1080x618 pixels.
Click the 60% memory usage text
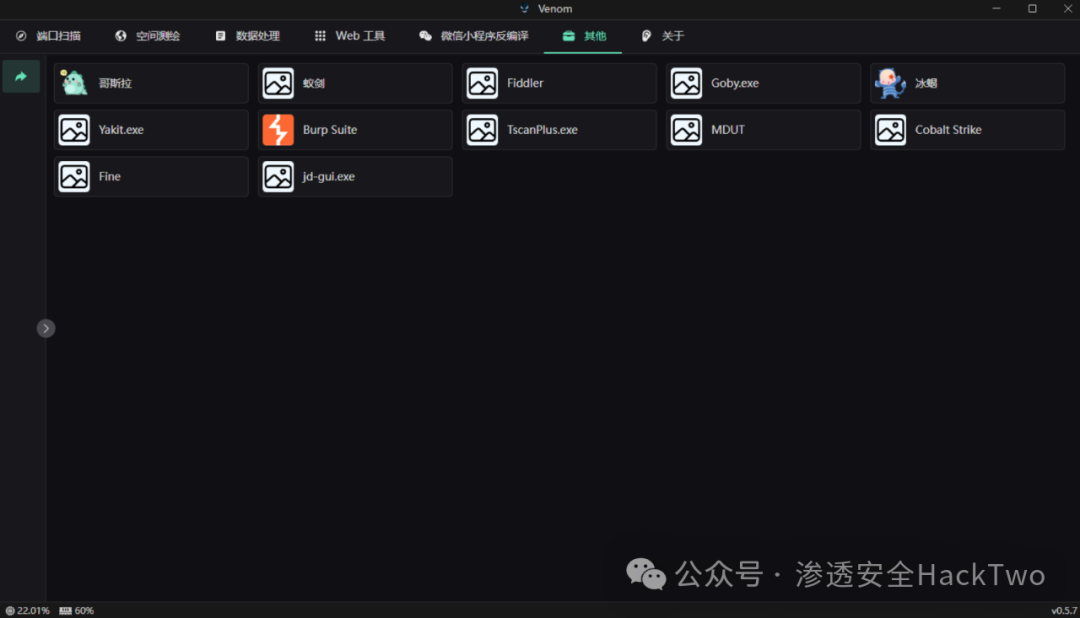coord(84,610)
